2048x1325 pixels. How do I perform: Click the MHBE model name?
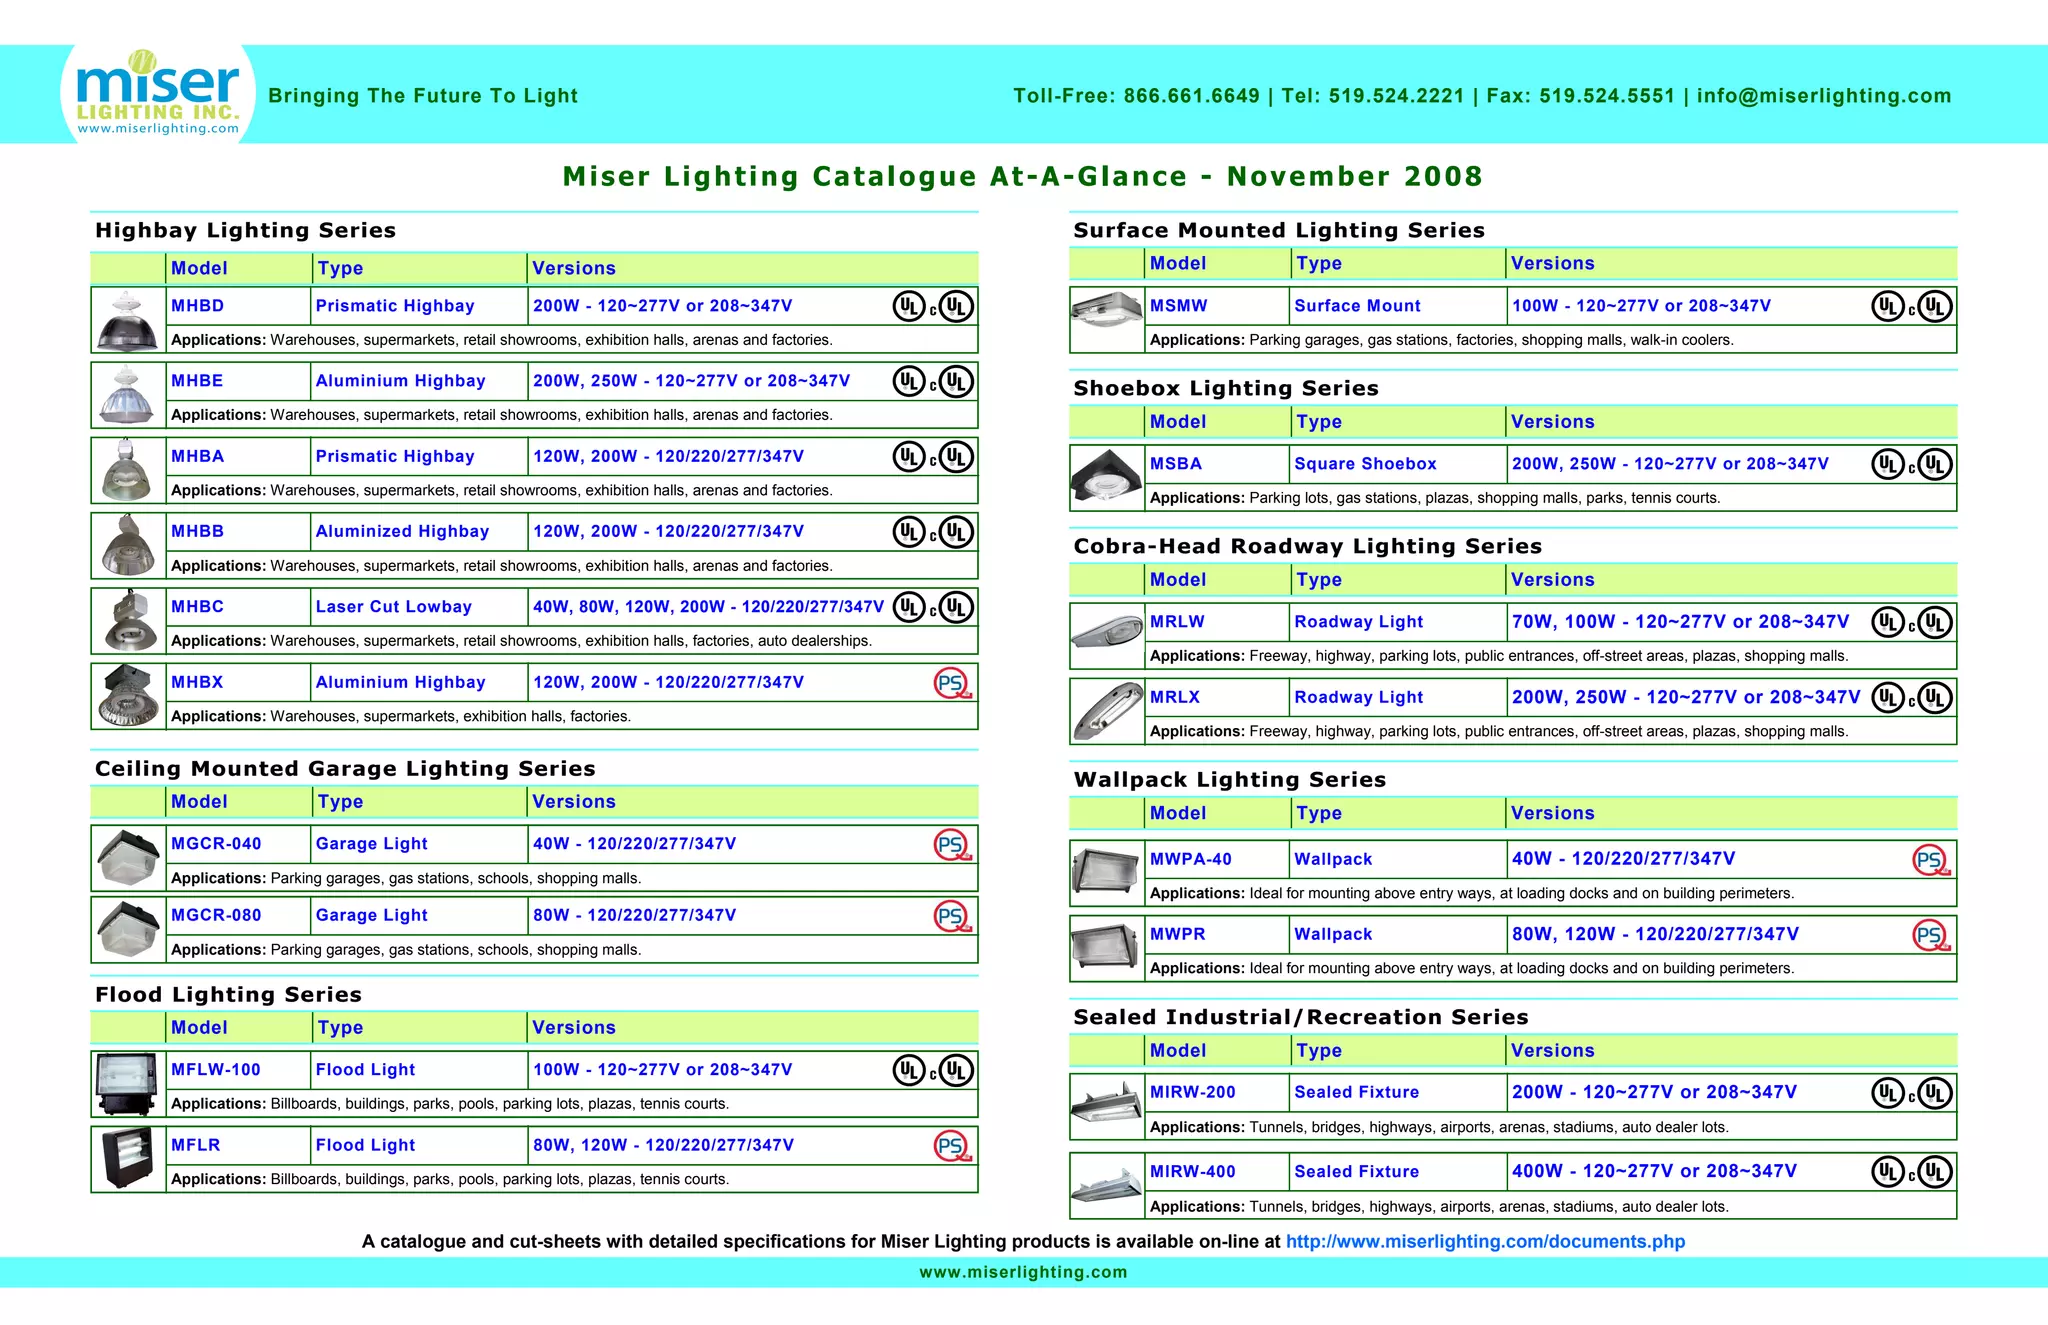pos(197,381)
